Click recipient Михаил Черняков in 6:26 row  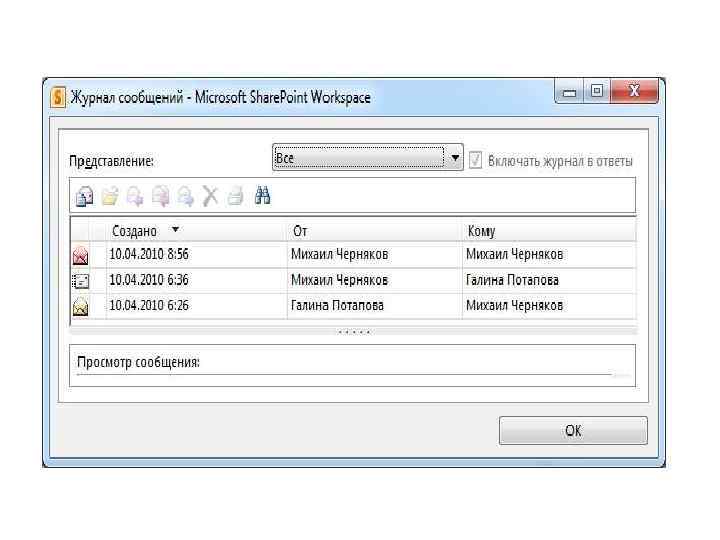pyautogui.click(x=514, y=305)
